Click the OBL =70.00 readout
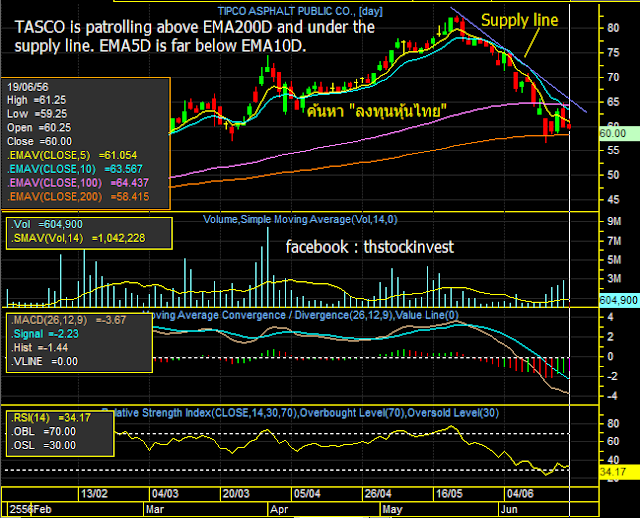The image size is (640, 518). coord(43,431)
